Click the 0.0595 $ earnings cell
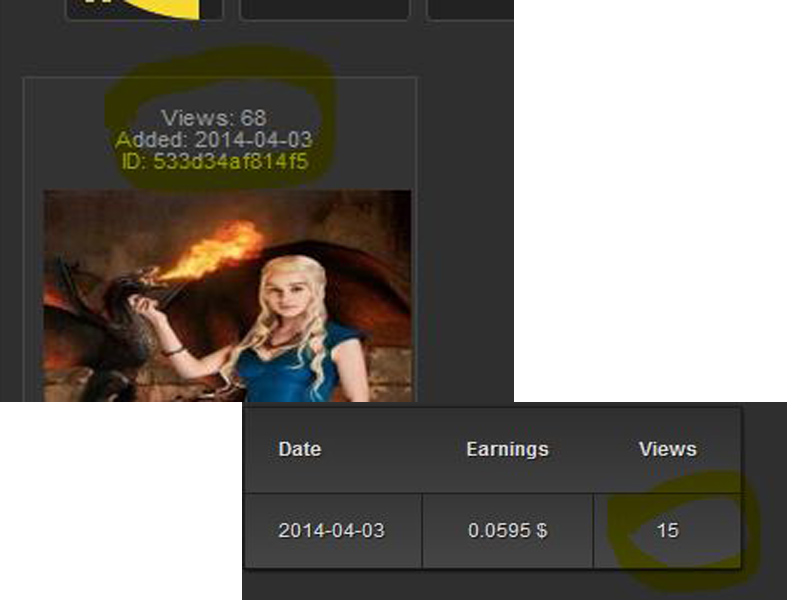800x600 pixels. [x=507, y=530]
